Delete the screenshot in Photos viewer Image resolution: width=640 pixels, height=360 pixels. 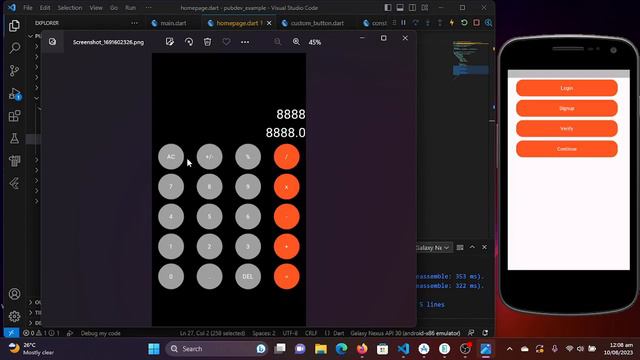coord(207,42)
